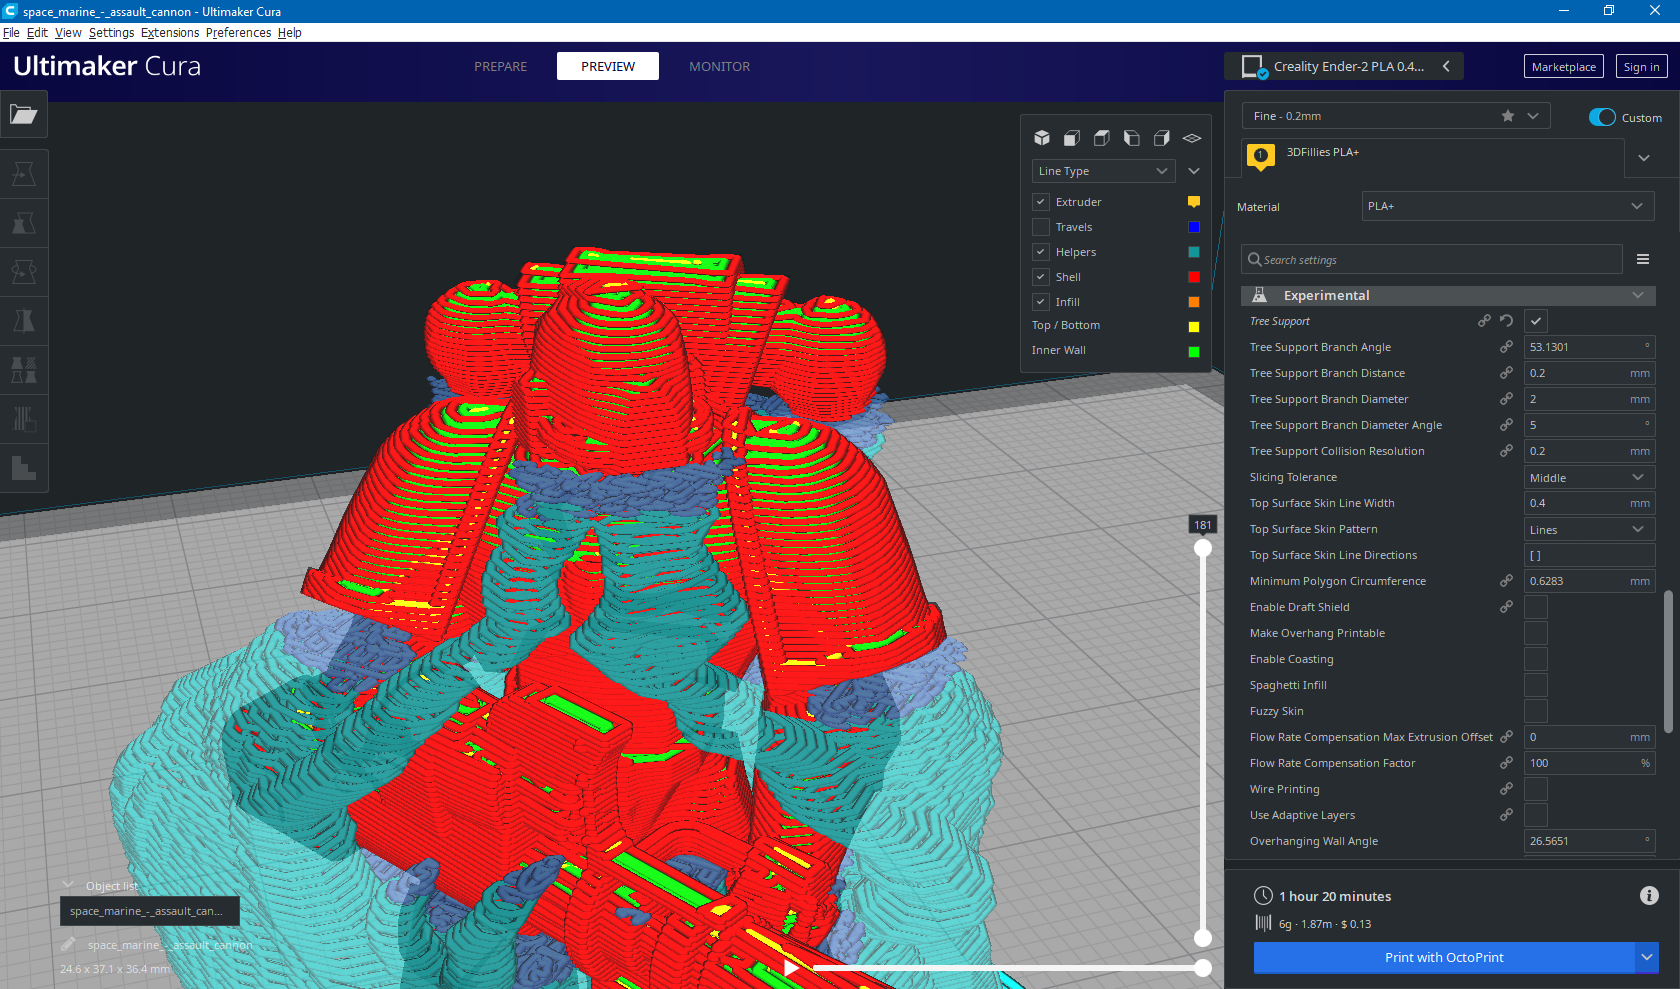This screenshot has height=989, width=1680.
Task: Click link icon next to Minimum Polygon Circumference
Action: [1506, 581]
